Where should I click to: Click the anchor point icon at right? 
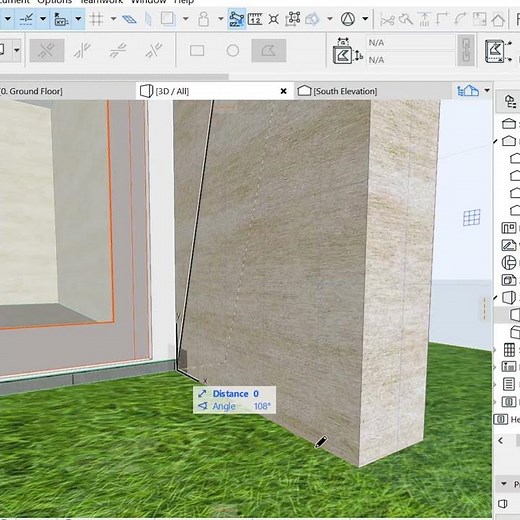(x=498, y=51)
